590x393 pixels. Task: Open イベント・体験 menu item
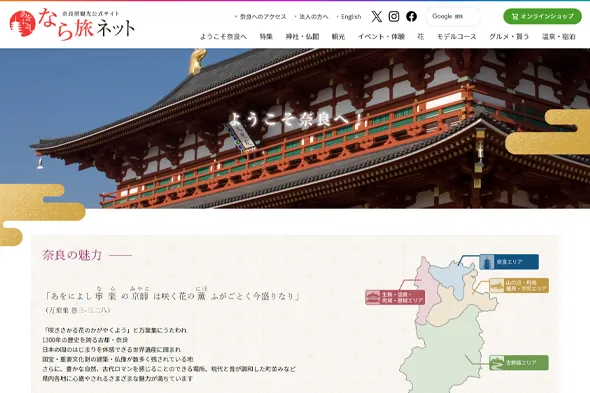[381, 37]
